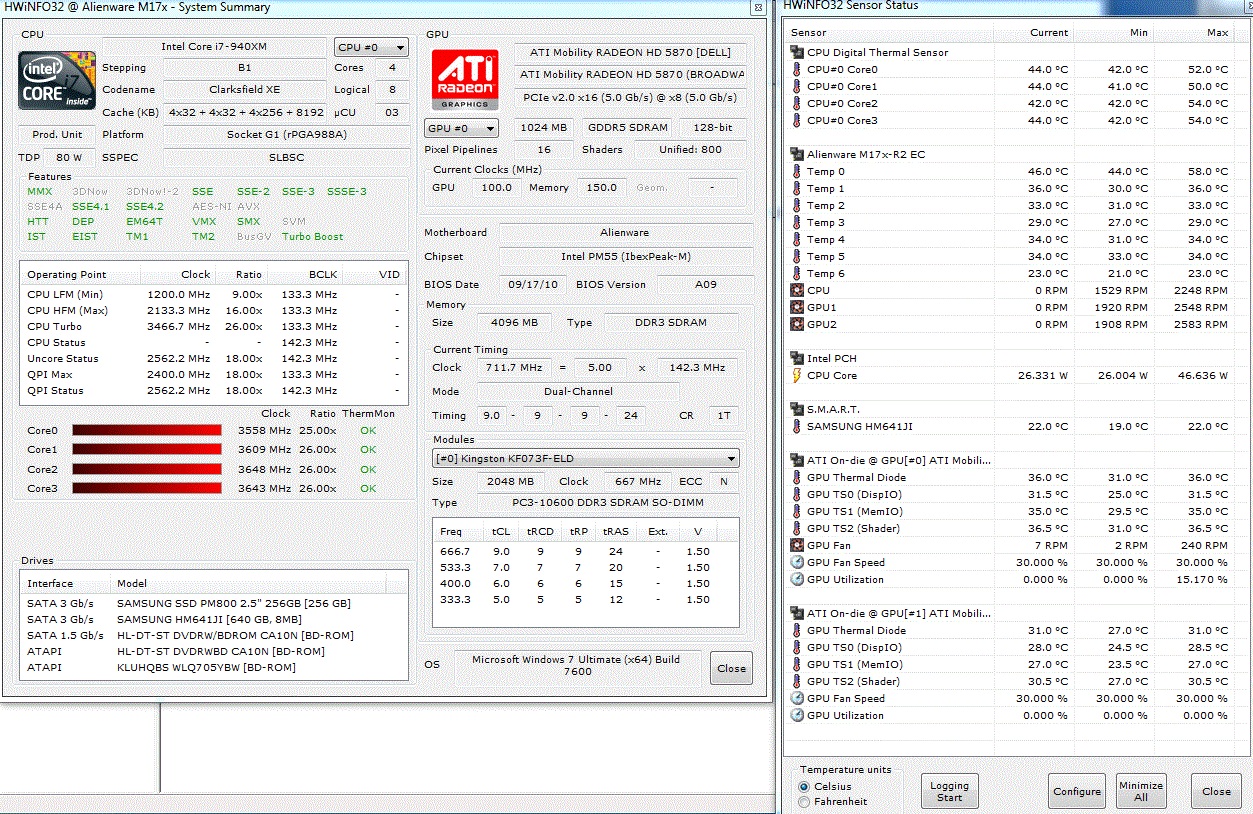The width and height of the screenshot is (1253, 814).
Task: Click the ATI Radeon Graphics logo
Action: point(465,80)
